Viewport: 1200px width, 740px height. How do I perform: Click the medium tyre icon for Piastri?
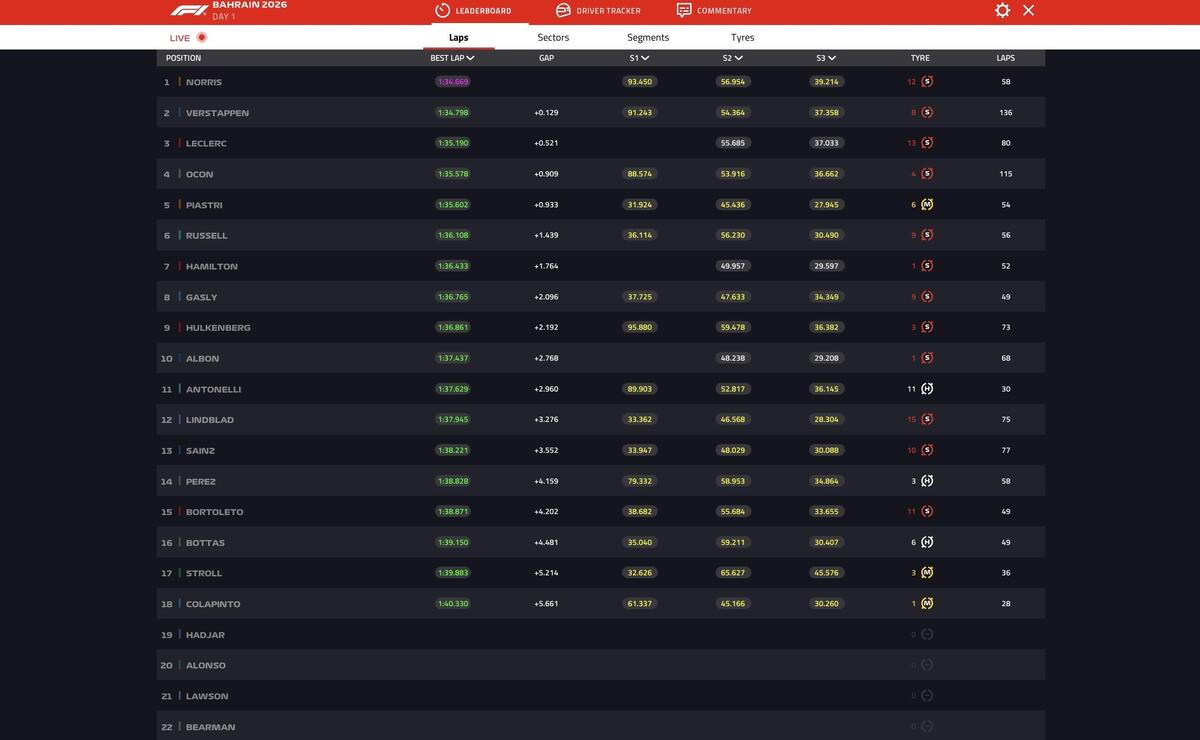927,205
